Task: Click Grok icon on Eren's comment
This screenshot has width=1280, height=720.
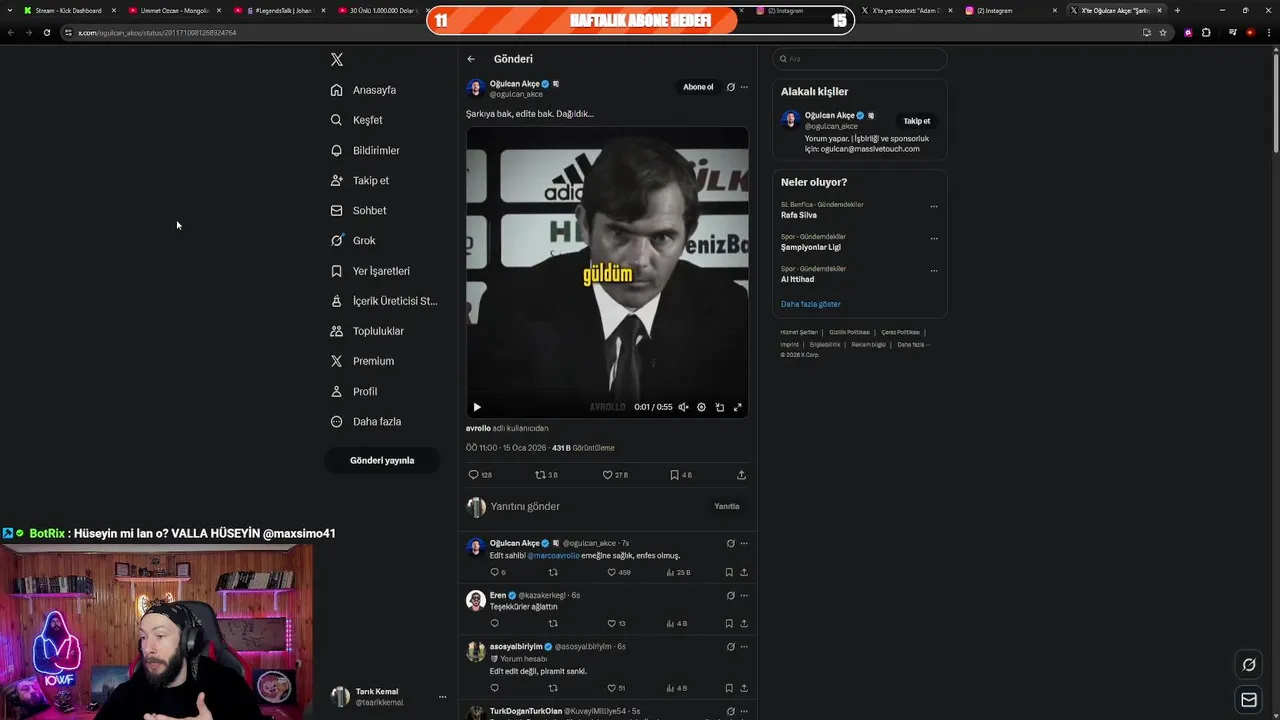Action: [x=730, y=596]
